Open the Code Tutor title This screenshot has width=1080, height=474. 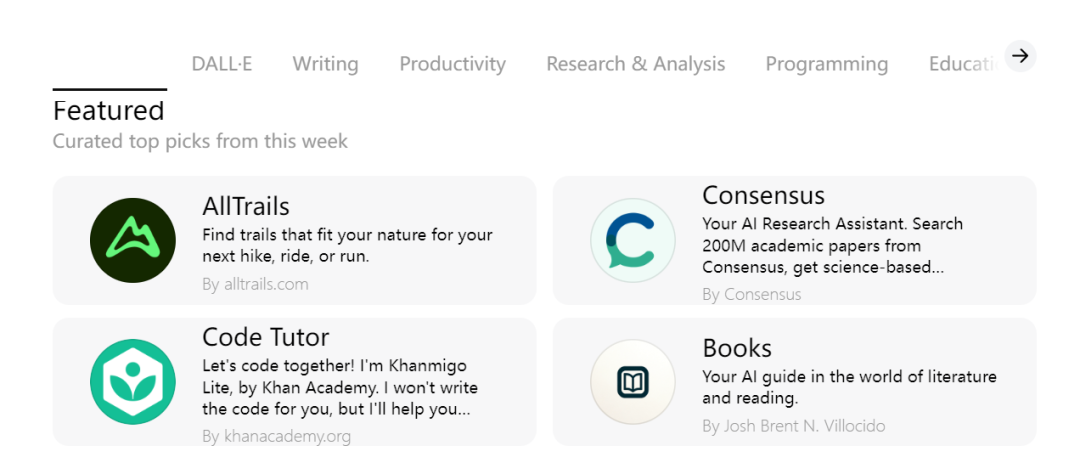click(x=266, y=337)
